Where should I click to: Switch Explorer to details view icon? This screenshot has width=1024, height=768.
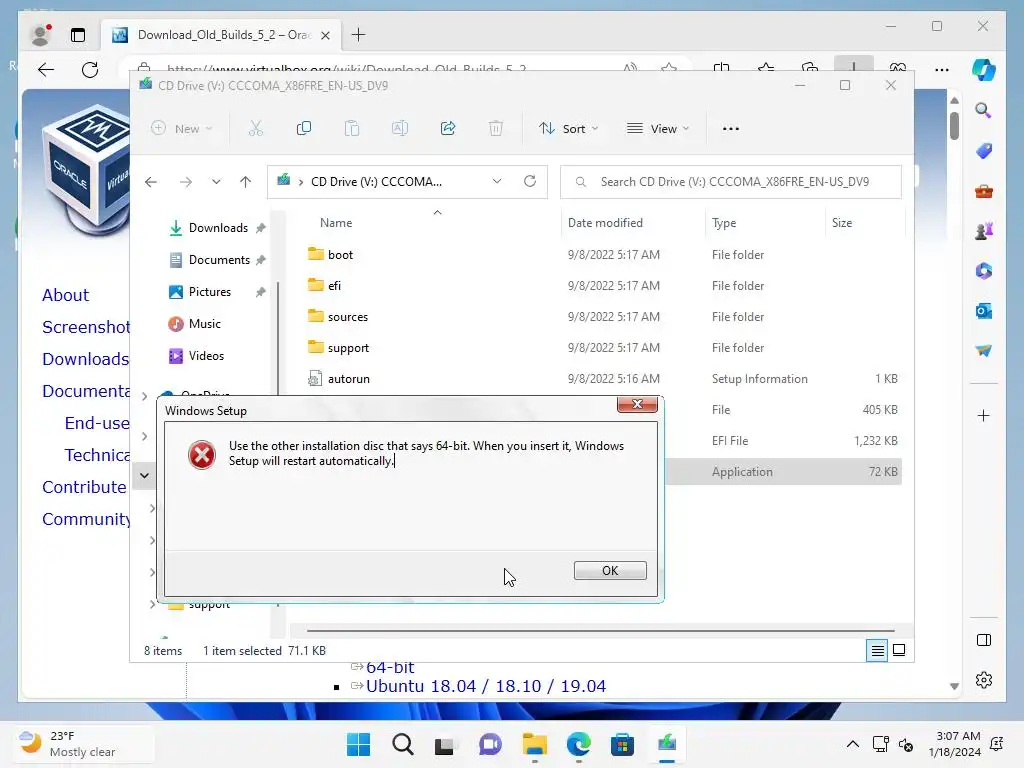(x=877, y=650)
